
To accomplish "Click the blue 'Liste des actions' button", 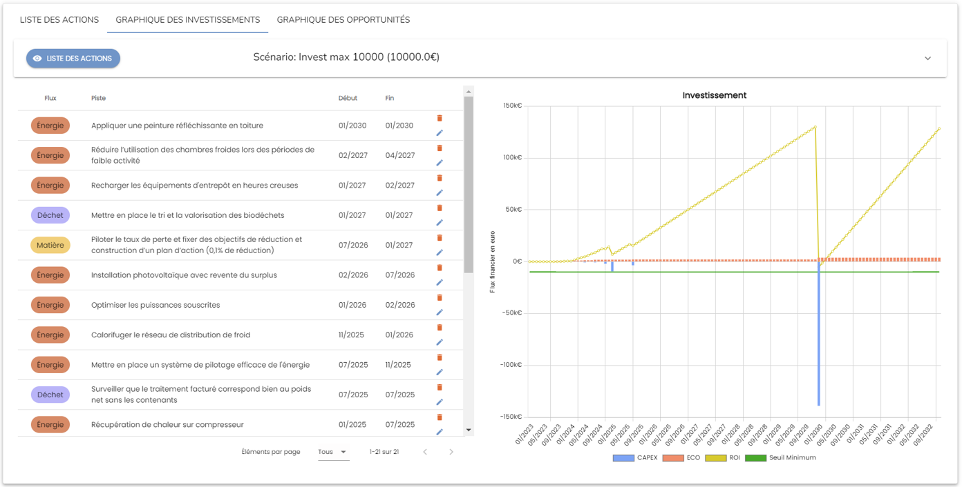I will click(73, 58).
